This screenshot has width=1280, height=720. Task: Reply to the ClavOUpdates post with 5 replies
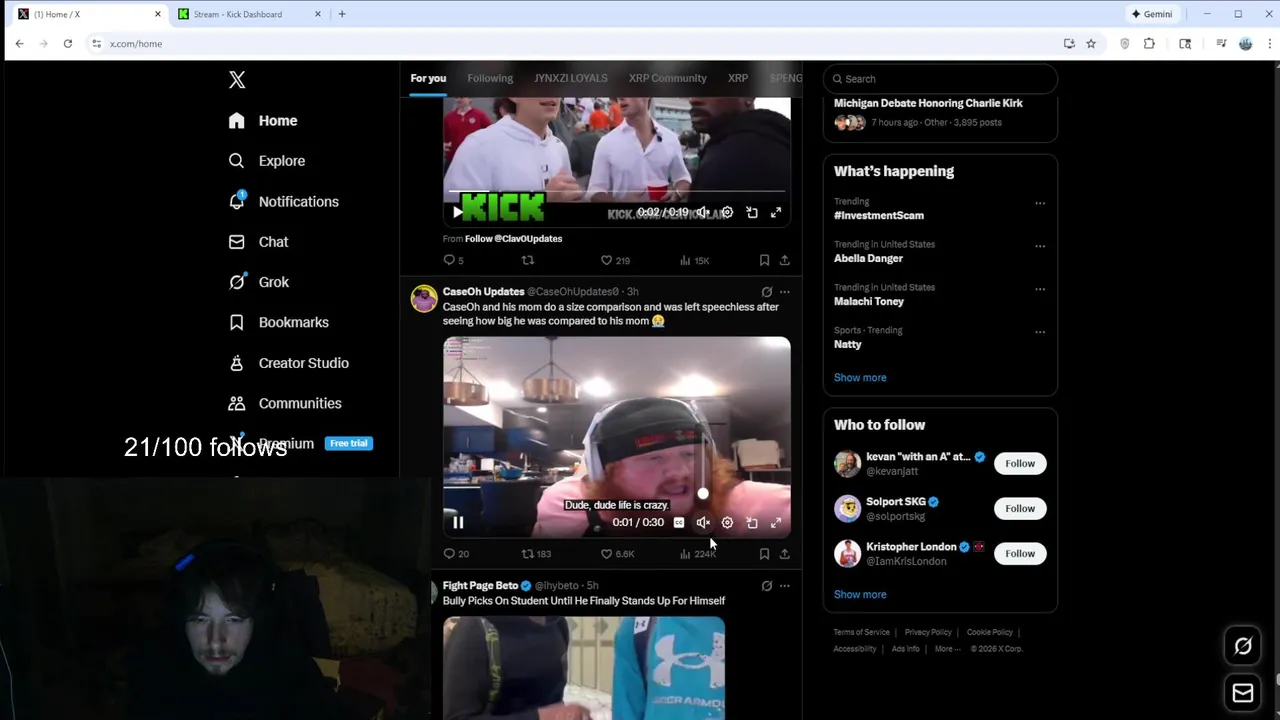coord(453,260)
